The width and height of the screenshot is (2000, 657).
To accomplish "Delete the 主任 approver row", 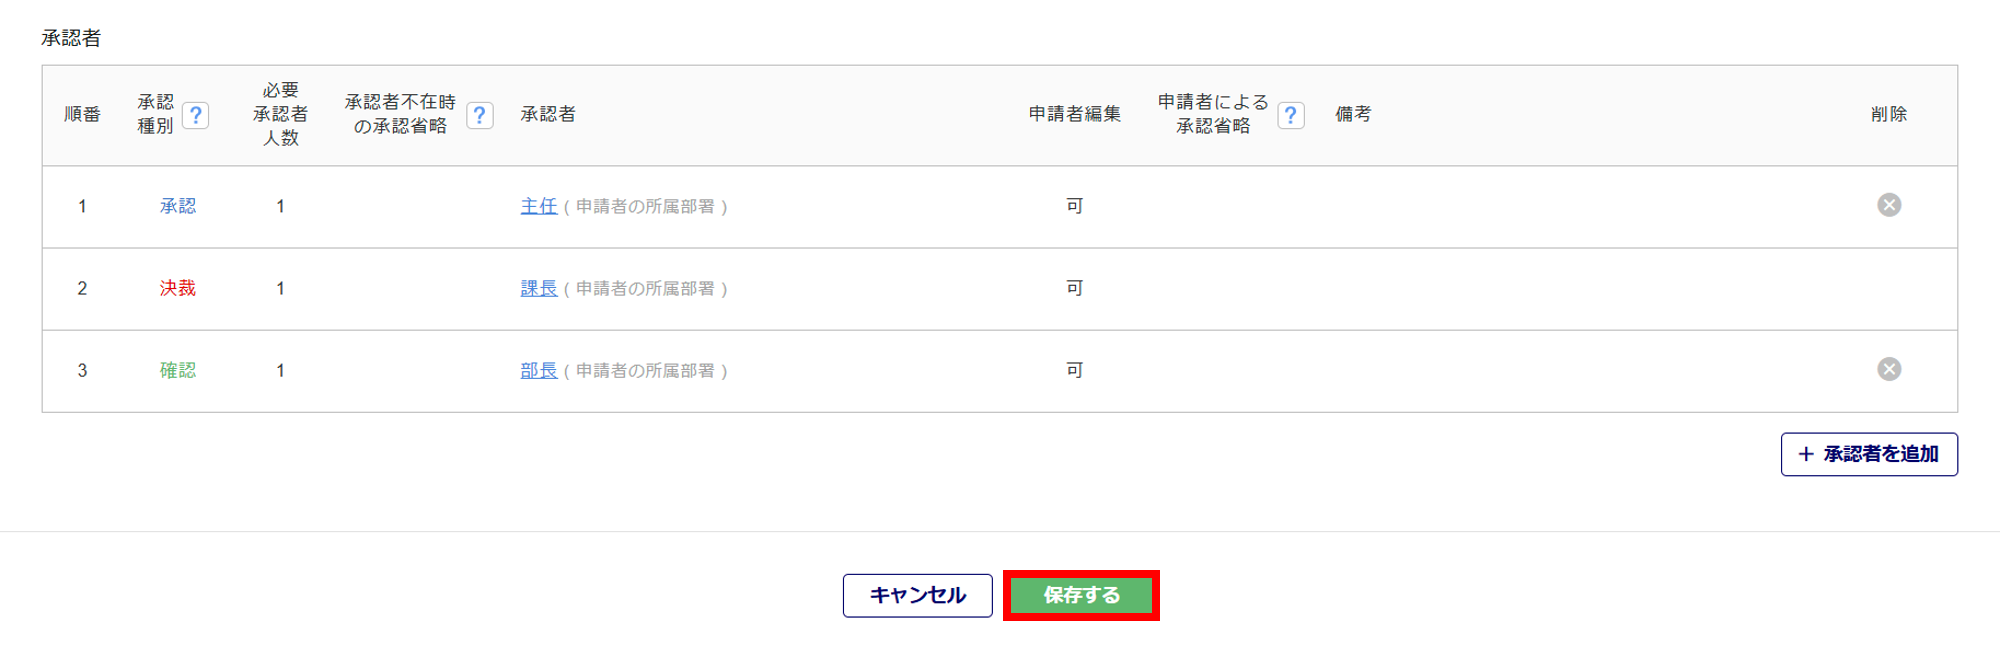I will (x=1888, y=205).
